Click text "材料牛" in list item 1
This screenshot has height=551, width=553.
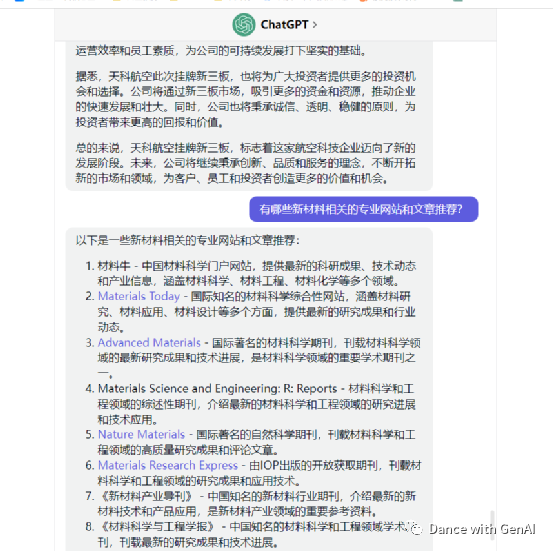(x=114, y=266)
